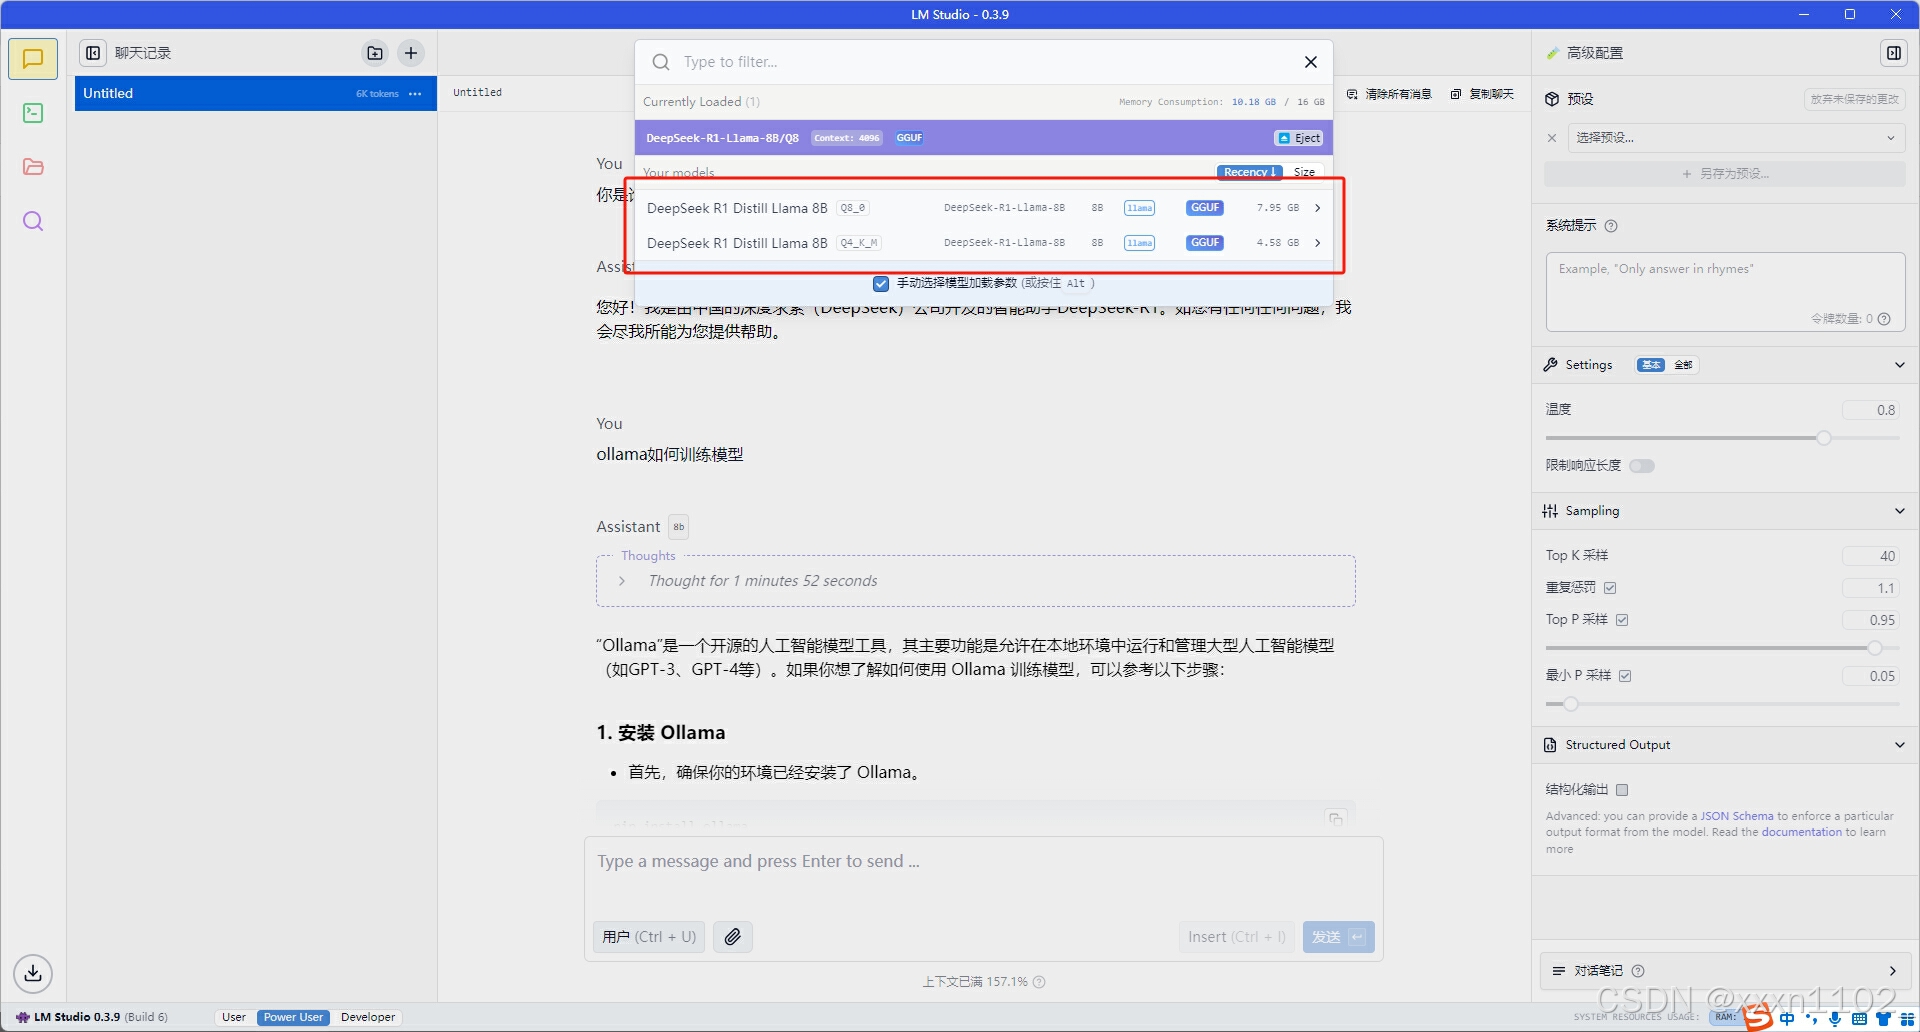Duplicate the chat with 复制聊天
1920x1032 pixels.
[x=1482, y=94]
